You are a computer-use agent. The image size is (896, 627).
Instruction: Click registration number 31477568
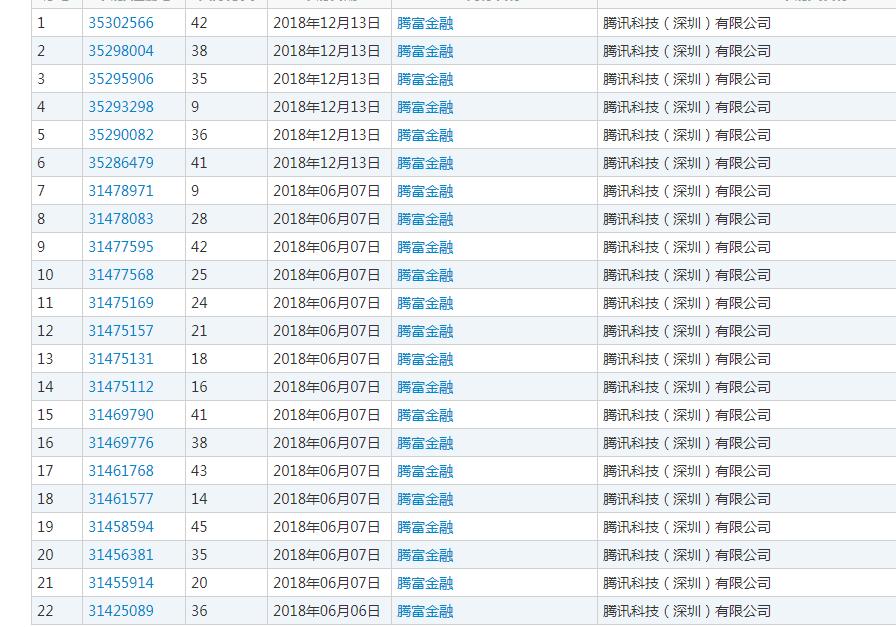121,275
